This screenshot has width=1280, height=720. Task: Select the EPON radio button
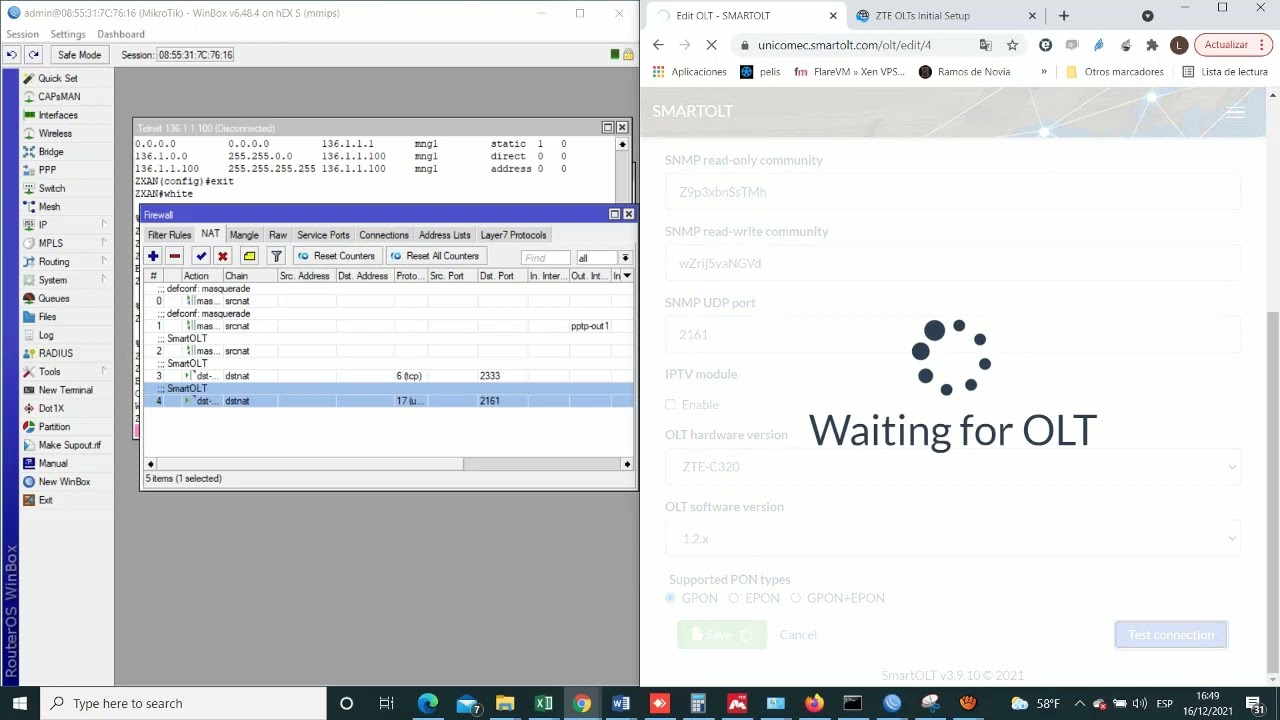click(x=734, y=598)
